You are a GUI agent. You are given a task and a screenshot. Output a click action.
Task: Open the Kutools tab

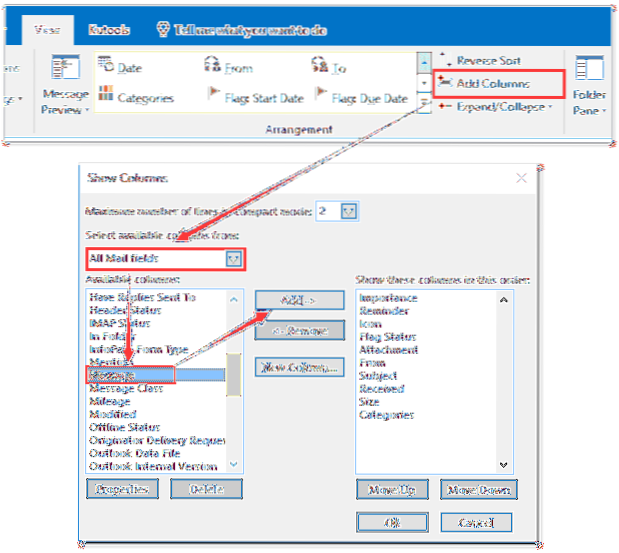click(x=108, y=30)
